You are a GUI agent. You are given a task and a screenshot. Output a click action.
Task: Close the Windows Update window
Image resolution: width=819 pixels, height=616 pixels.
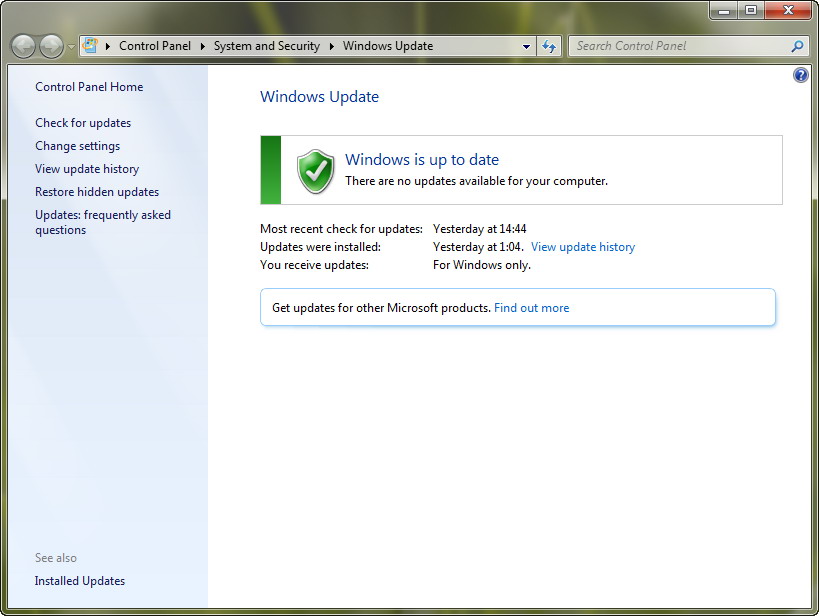click(x=788, y=10)
